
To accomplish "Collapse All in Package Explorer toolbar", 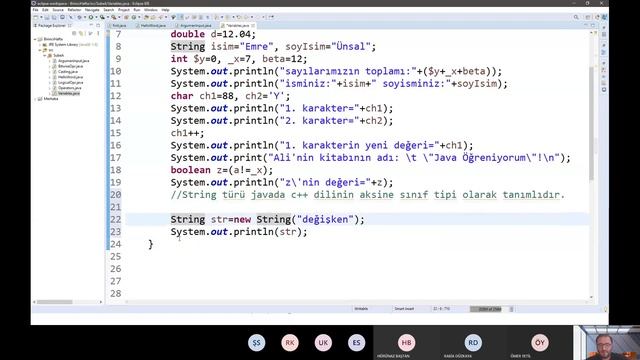I will click(74, 33).
